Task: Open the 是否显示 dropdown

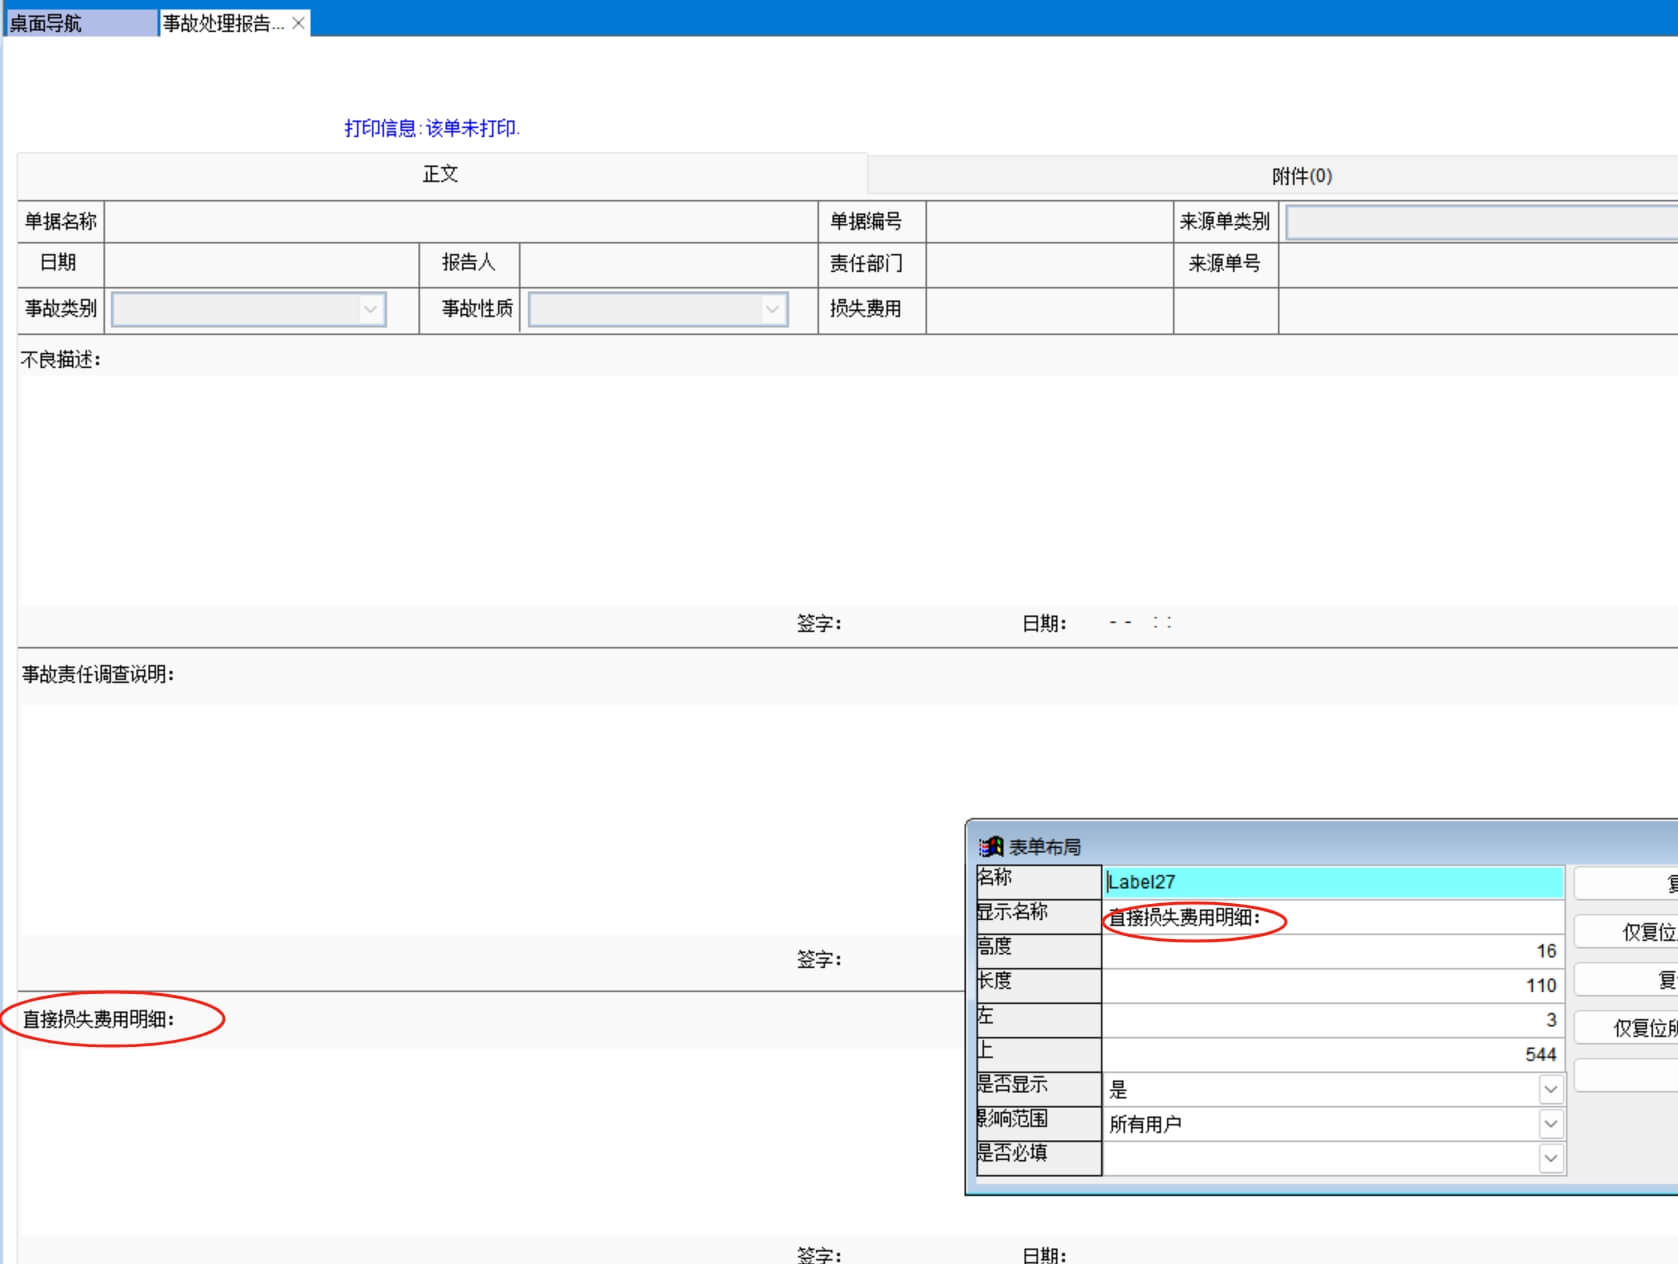Action: pyautogui.click(x=1550, y=1089)
